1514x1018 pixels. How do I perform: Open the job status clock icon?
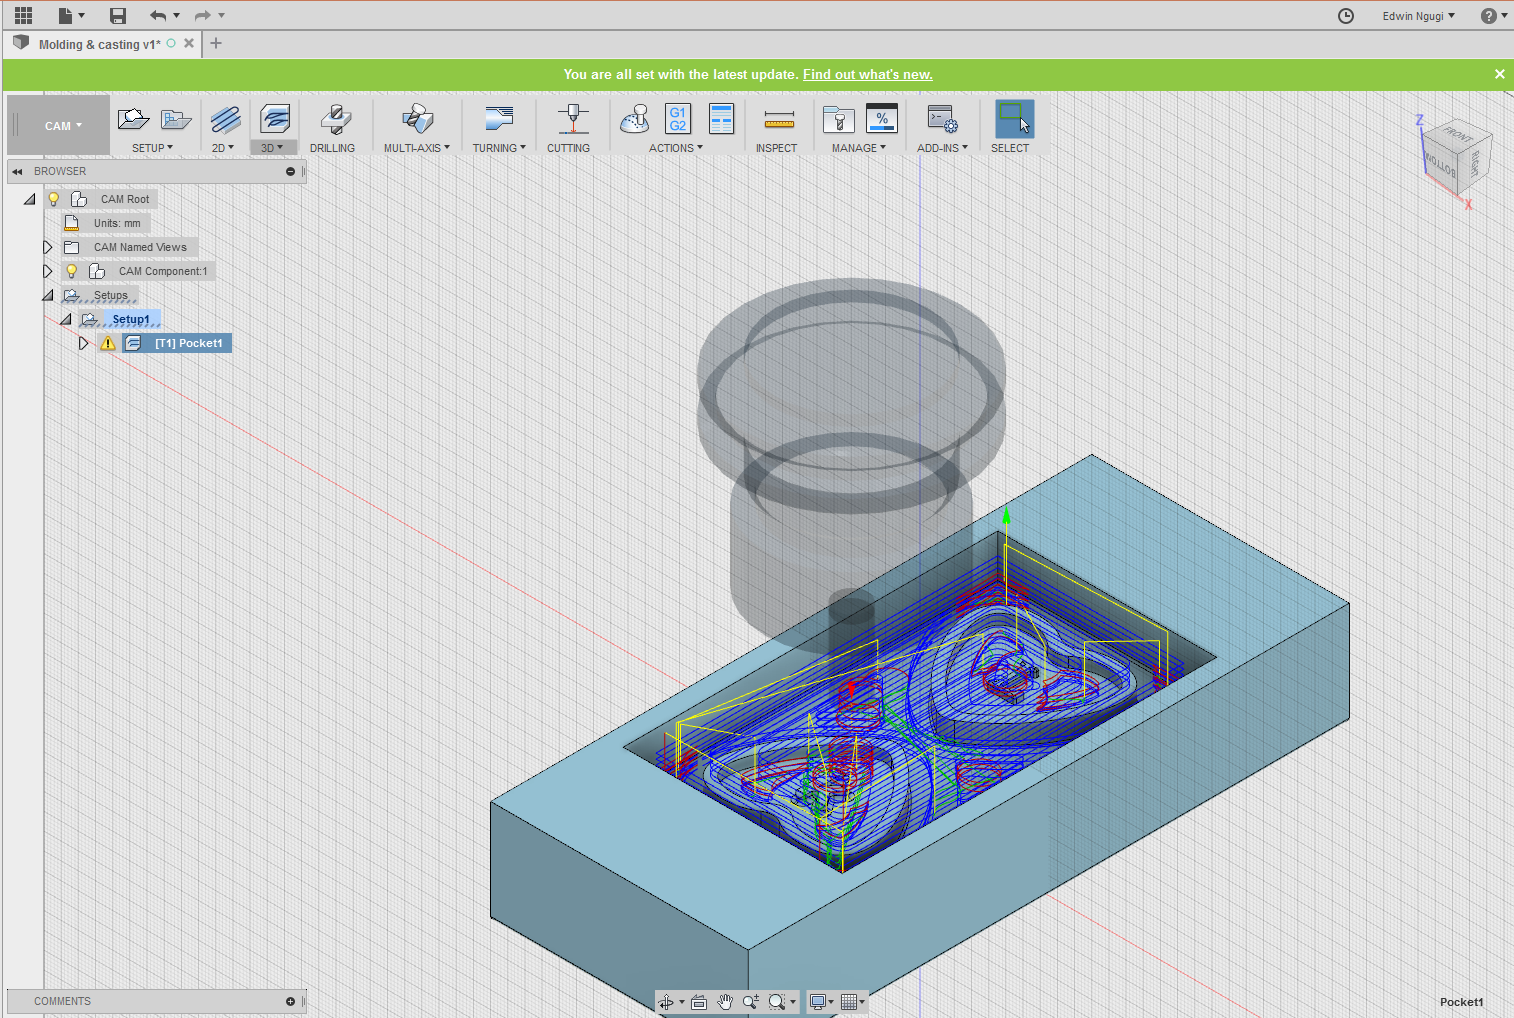[1346, 16]
